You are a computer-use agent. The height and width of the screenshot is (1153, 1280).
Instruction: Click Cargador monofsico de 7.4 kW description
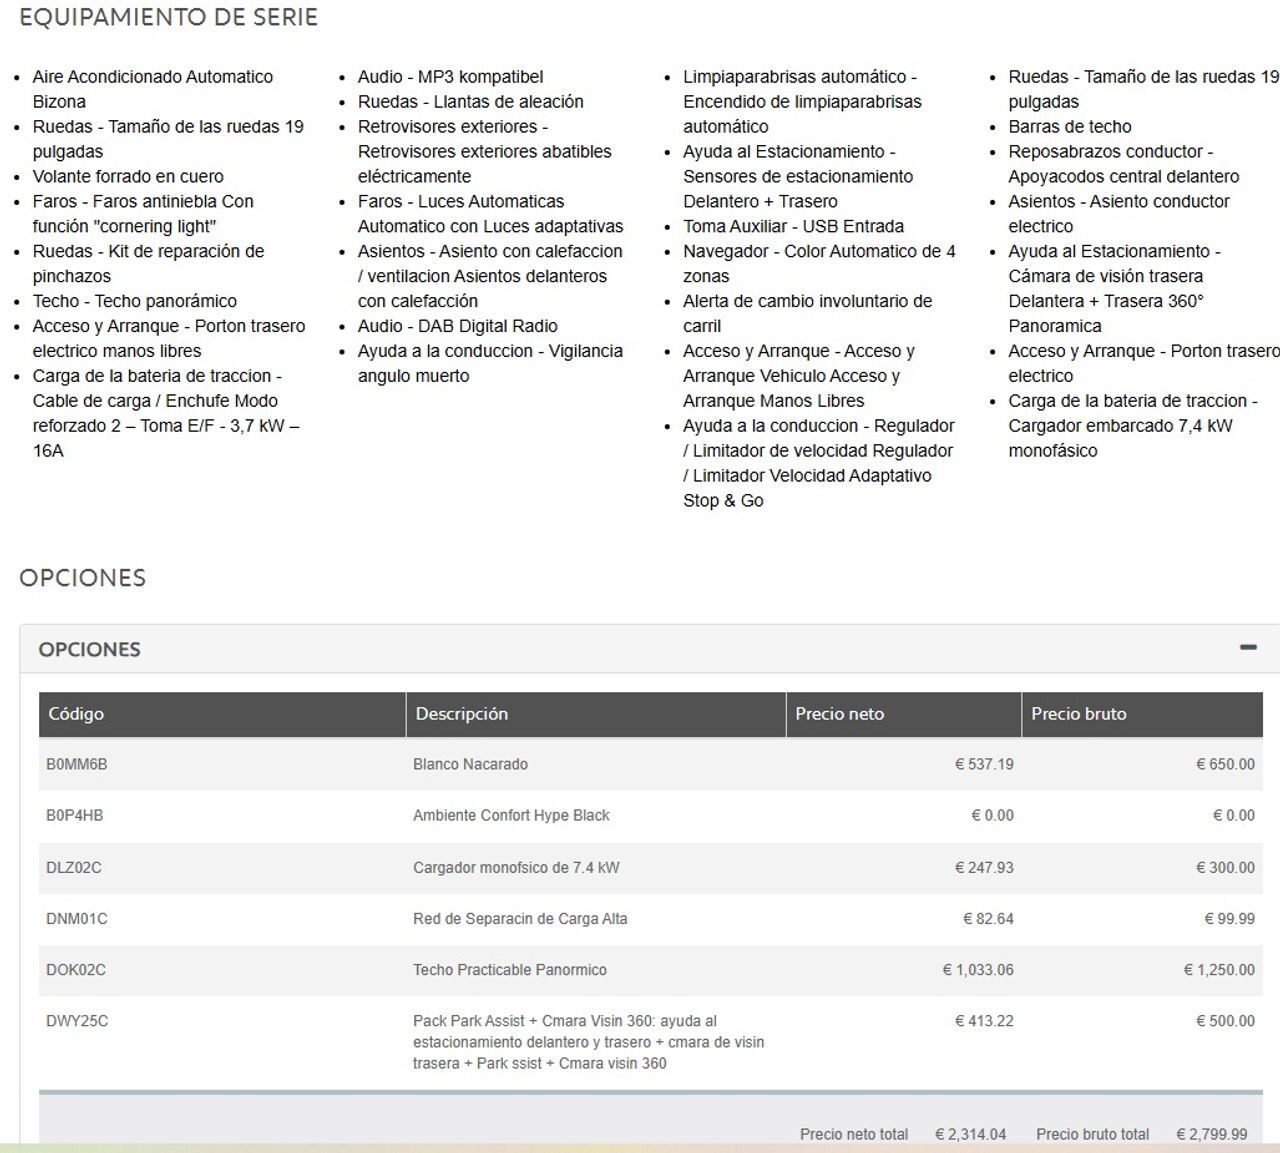[x=516, y=868]
